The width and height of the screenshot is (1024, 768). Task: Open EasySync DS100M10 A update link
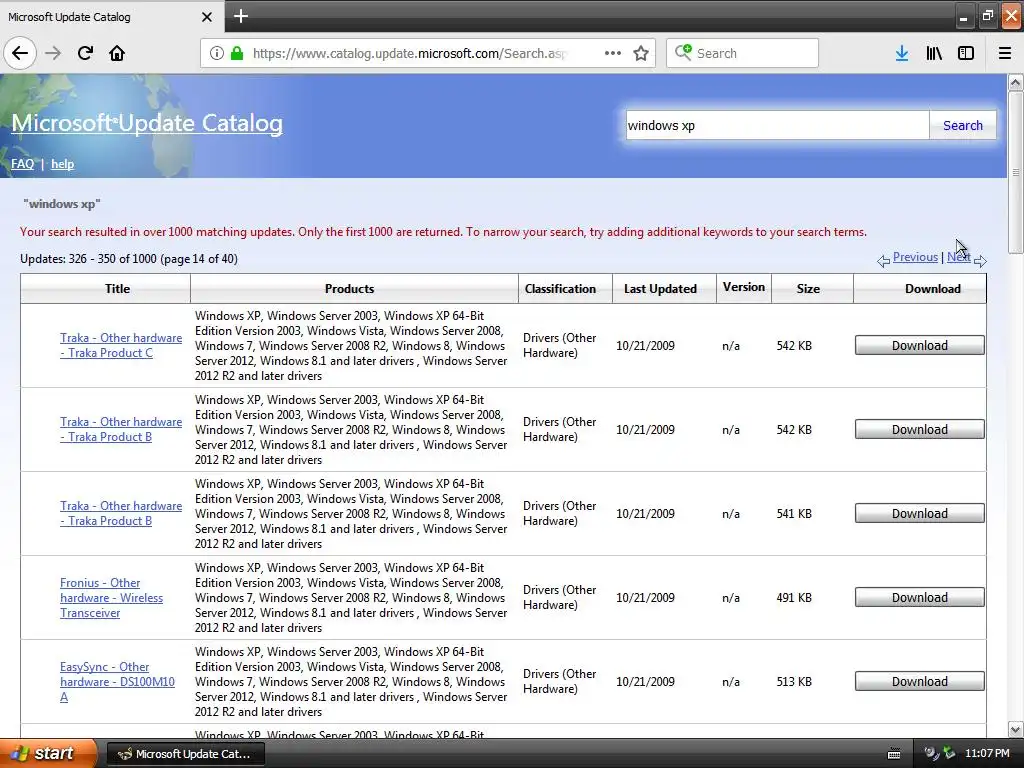118,682
